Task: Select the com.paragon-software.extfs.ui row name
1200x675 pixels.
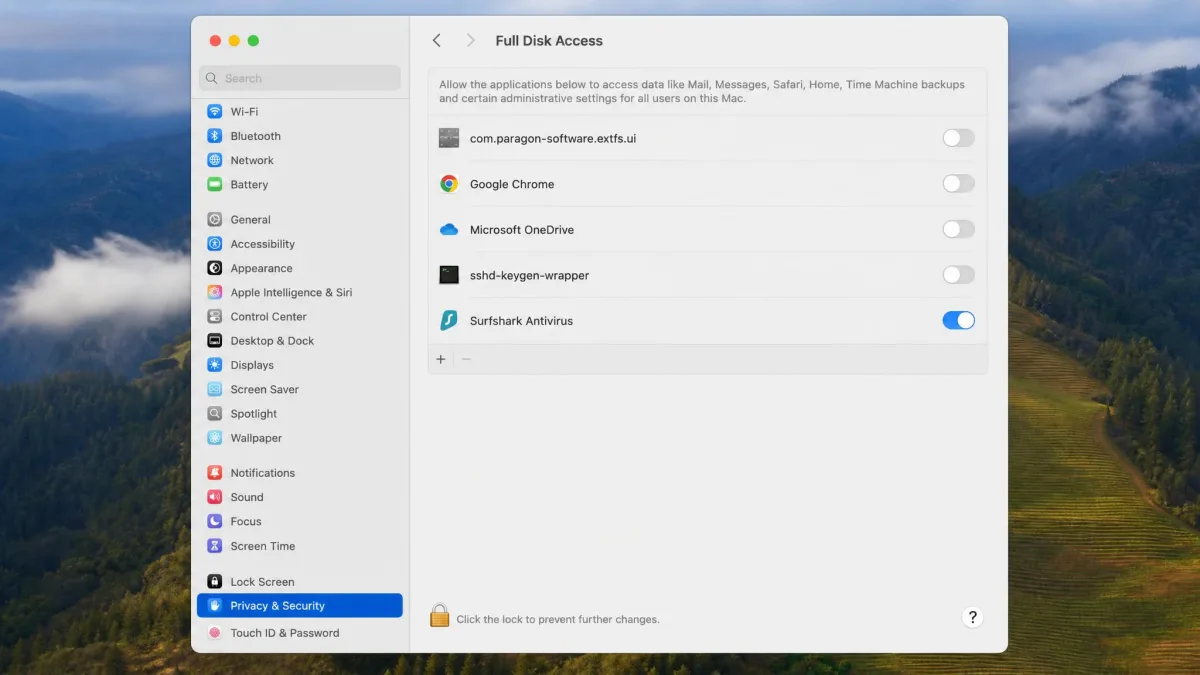Action: [x=553, y=138]
